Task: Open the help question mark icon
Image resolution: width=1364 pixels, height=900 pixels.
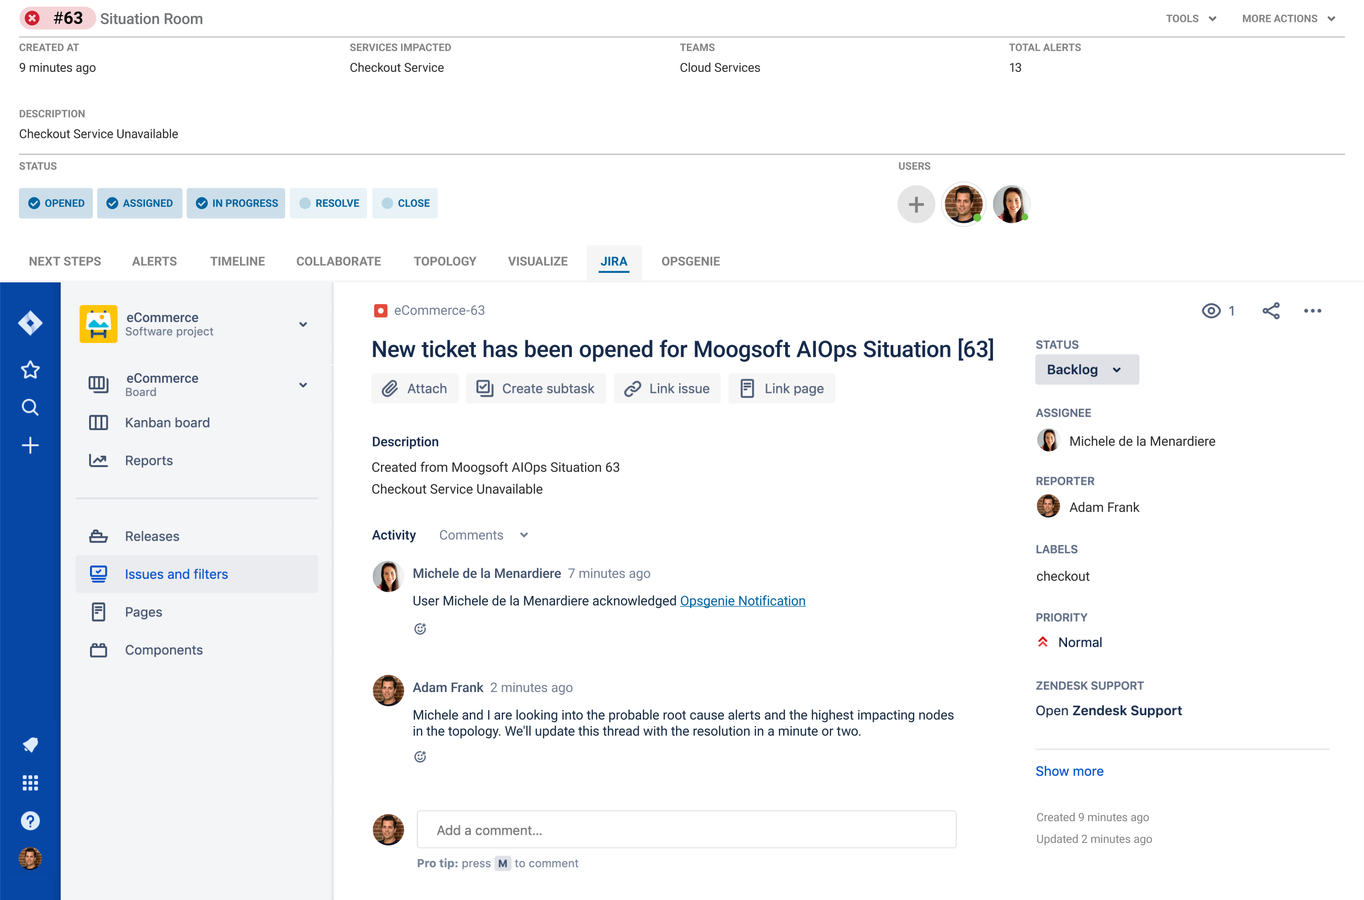Action: click(30, 821)
